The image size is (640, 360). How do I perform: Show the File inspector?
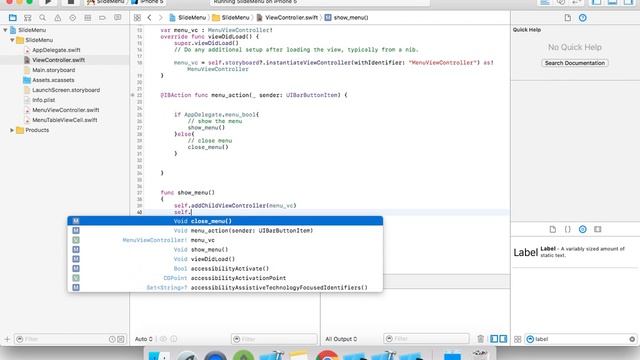click(567, 18)
